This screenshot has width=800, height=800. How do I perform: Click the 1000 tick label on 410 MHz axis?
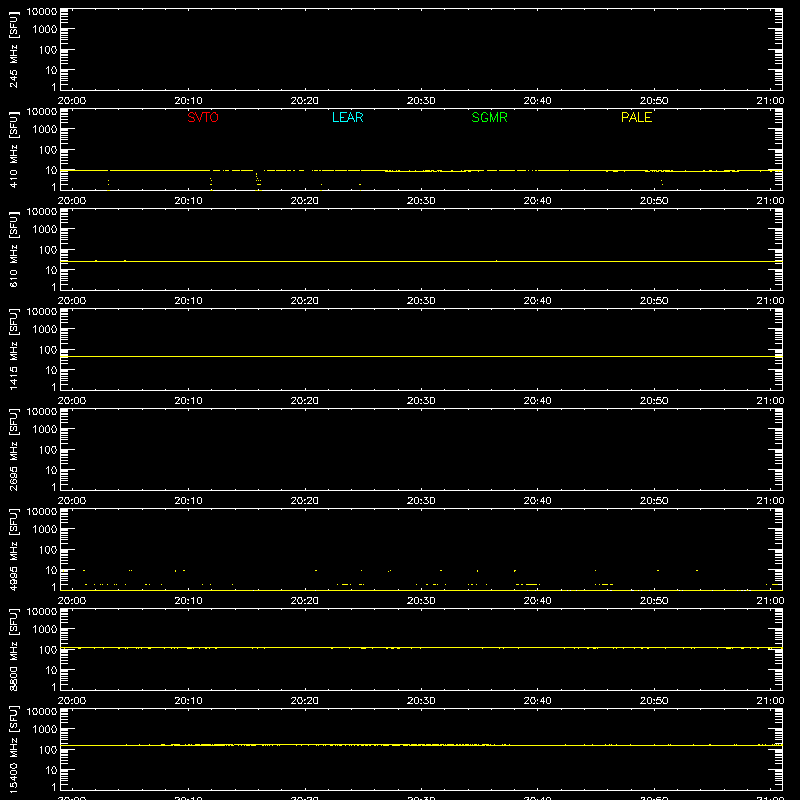coord(45,129)
